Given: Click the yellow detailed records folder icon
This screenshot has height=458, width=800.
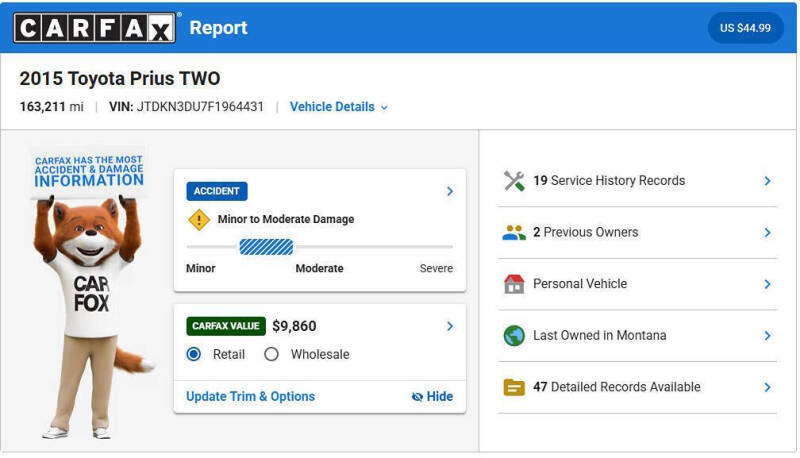Looking at the screenshot, I should click(x=514, y=388).
